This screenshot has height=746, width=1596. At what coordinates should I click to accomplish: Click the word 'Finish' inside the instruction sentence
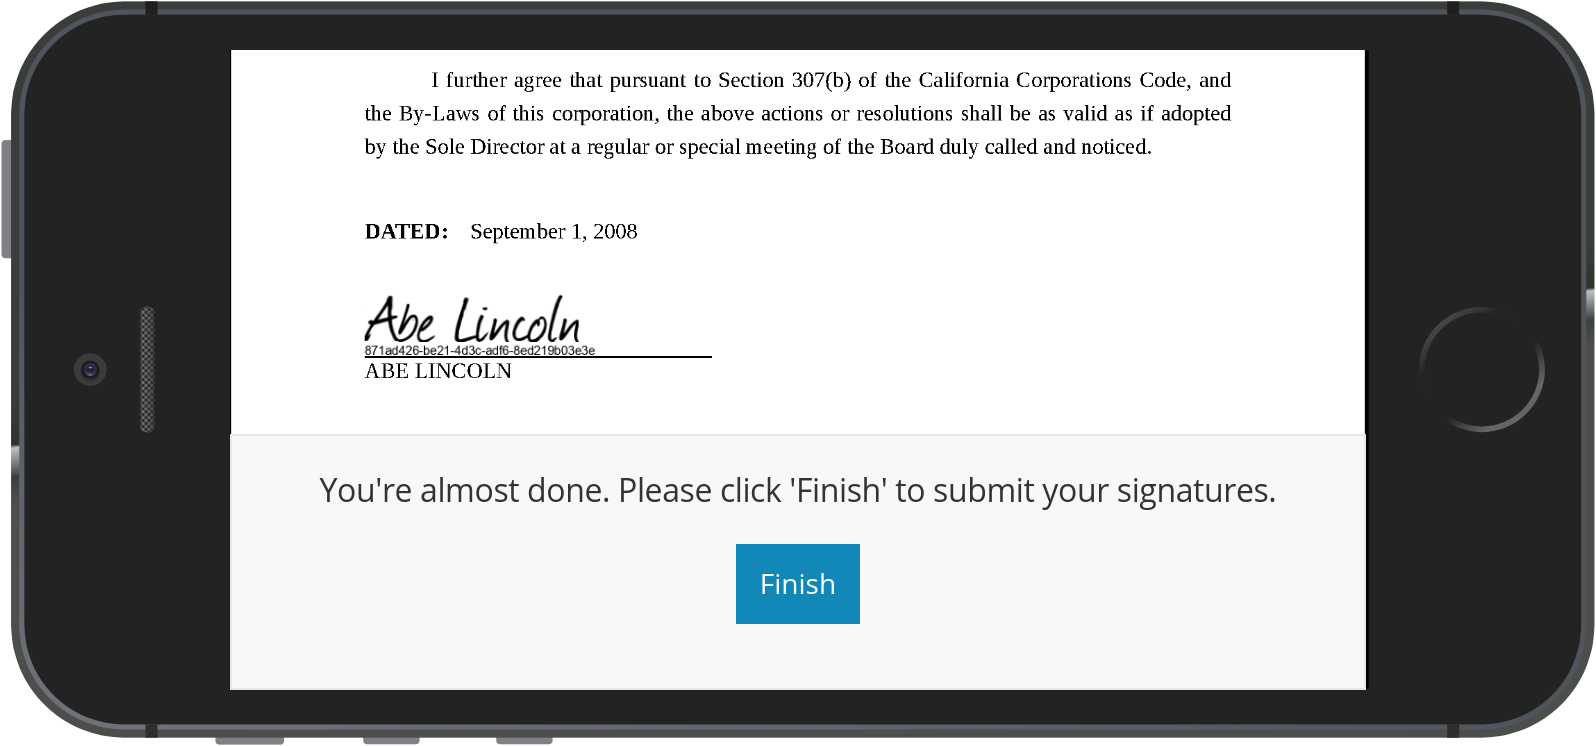[x=837, y=490]
